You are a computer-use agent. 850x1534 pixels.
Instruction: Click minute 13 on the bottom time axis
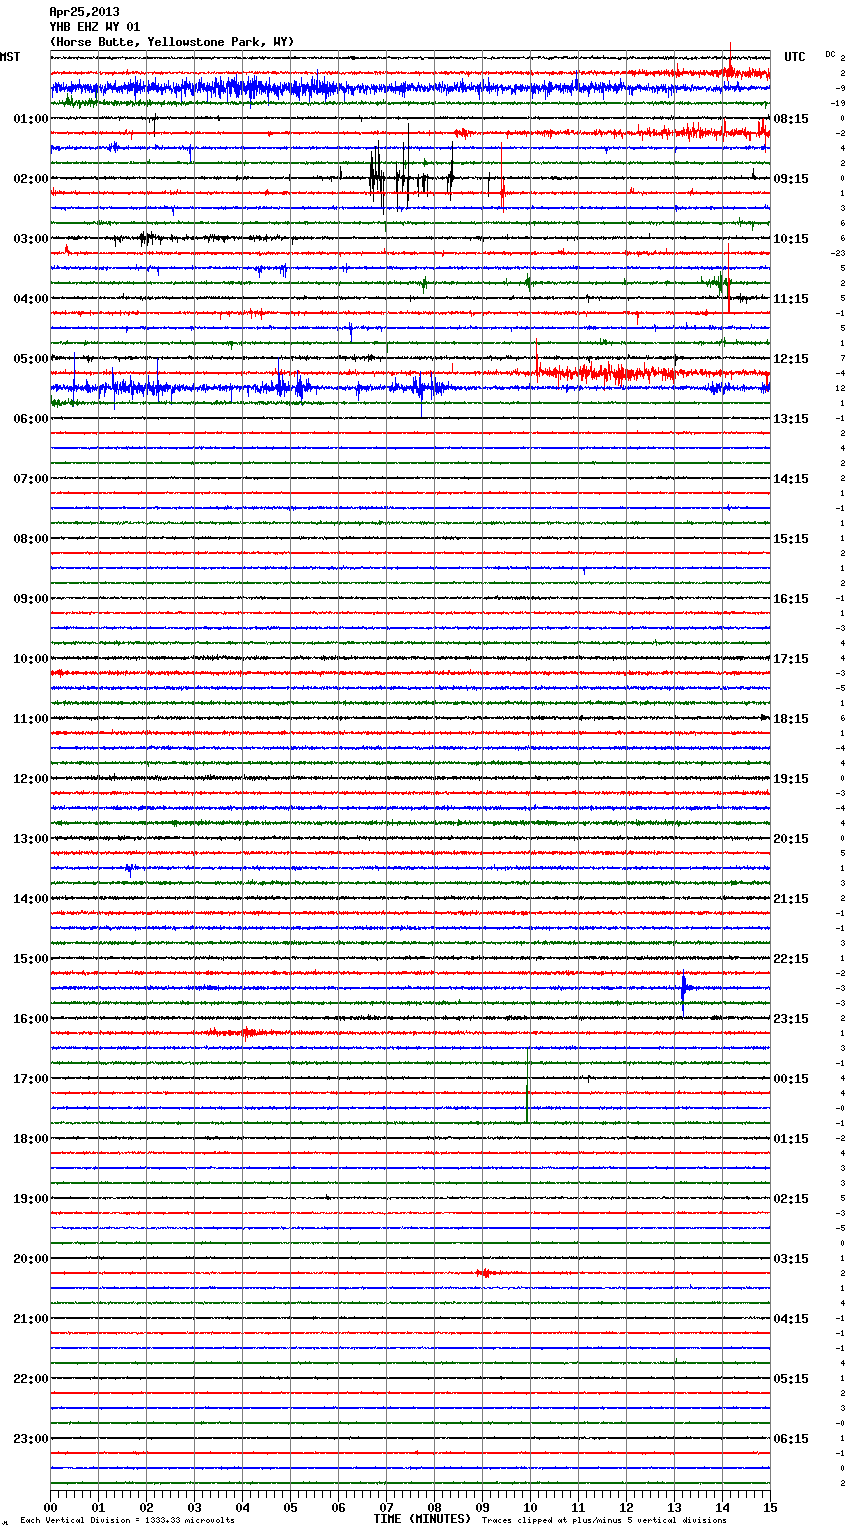pyautogui.click(x=674, y=1507)
